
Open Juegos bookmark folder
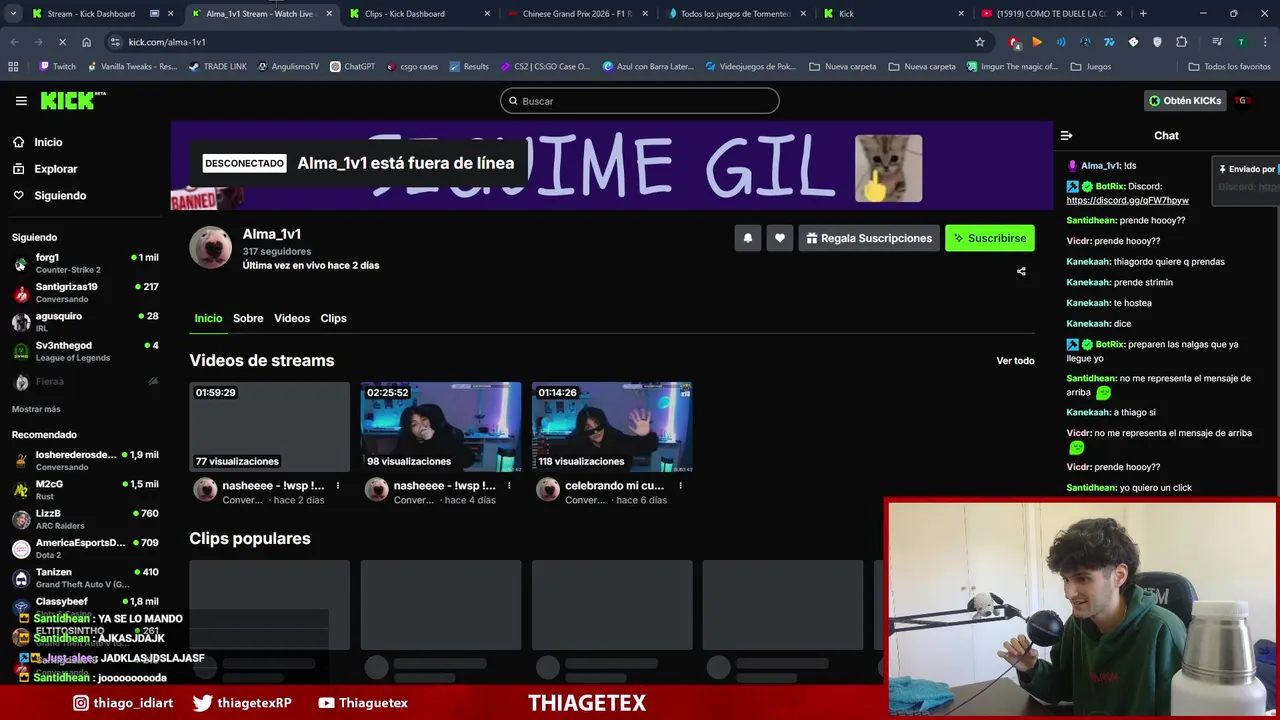tap(1090, 67)
